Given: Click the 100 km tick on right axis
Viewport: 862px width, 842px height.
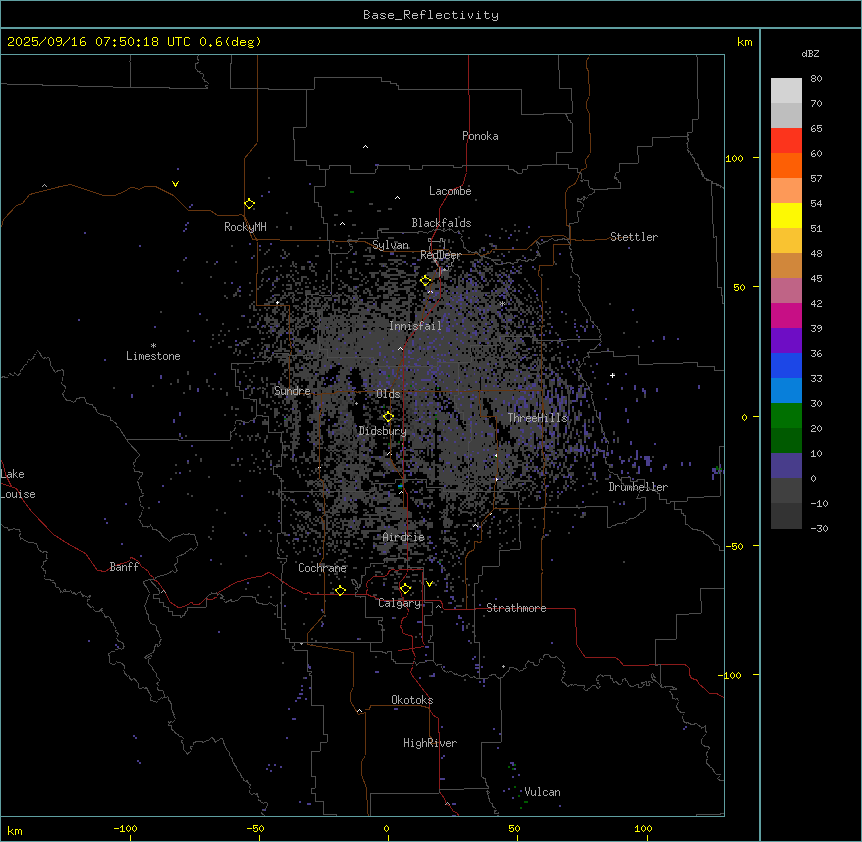Looking at the screenshot, I should [x=734, y=158].
